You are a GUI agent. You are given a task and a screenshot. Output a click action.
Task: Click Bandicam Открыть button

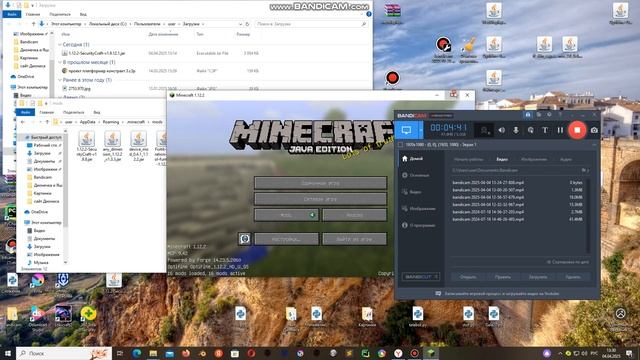pyautogui.click(x=468, y=277)
